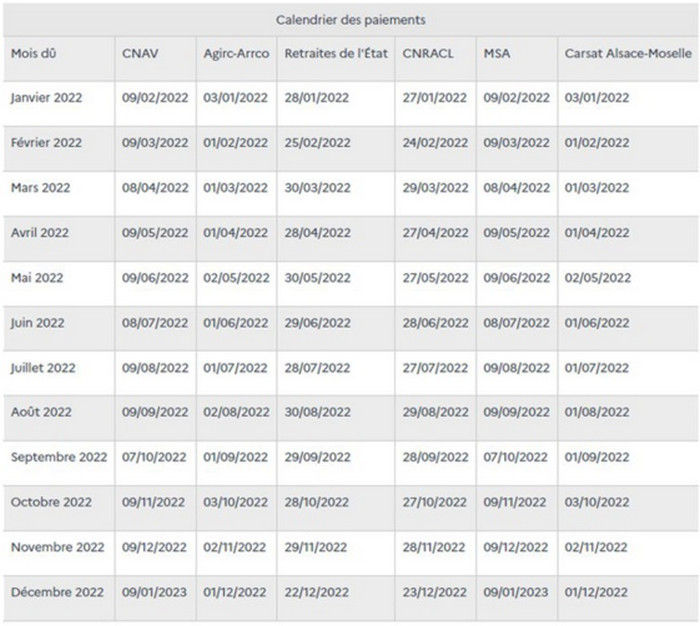Viewport: 700px width, 626px height.
Task: Click CNAV date 09/01/2023 for Décembre
Action: [x=154, y=593]
